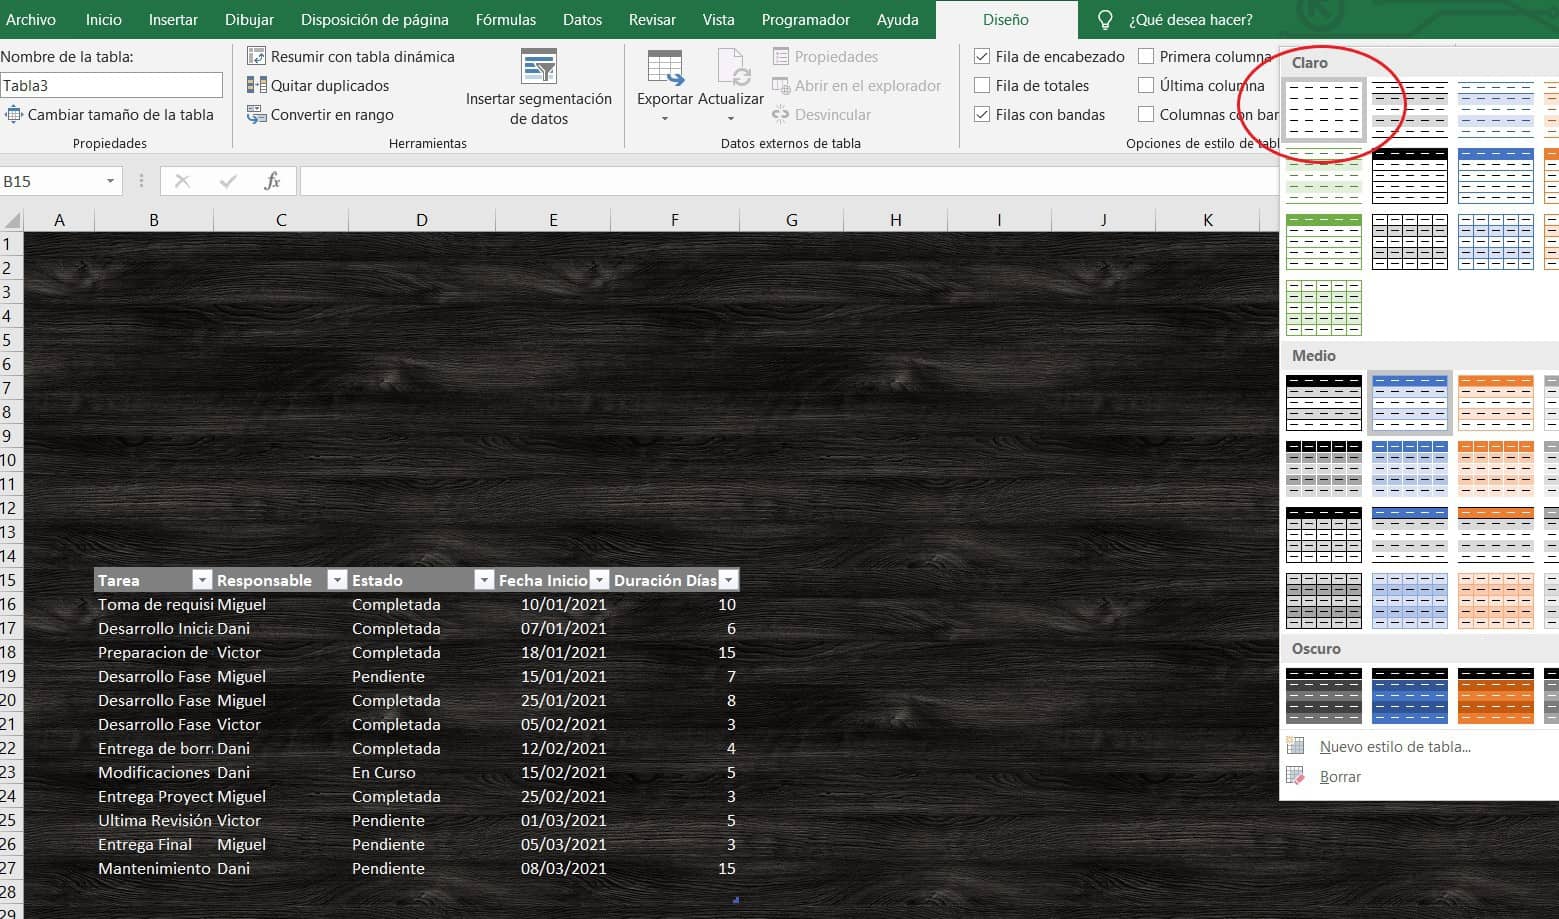This screenshot has height=919, width=1559.
Task: Enable the Primera columna checkbox
Action: click(1146, 56)
